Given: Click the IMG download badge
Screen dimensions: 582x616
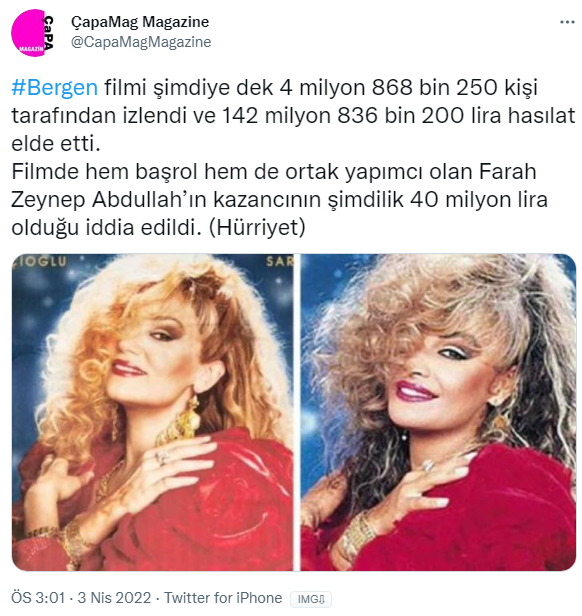Looking at the screenshot, I should (310, 599).
